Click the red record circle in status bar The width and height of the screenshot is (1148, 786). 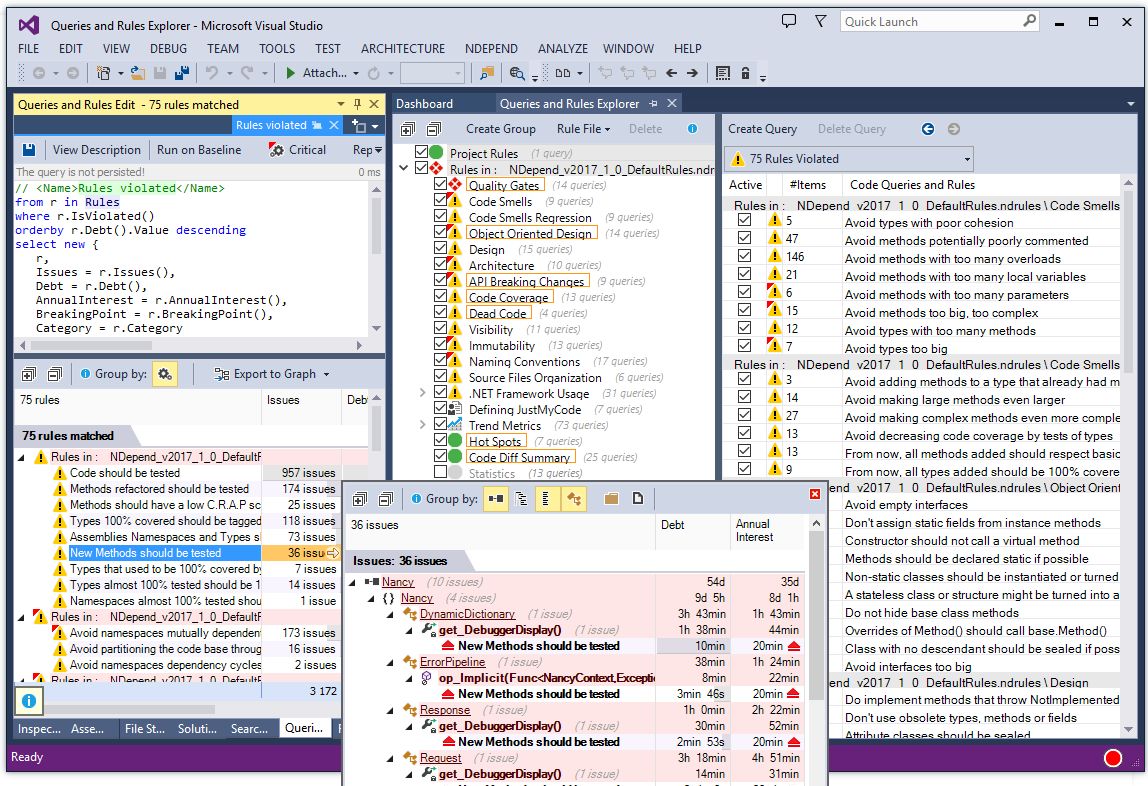tap(1113, 758)
